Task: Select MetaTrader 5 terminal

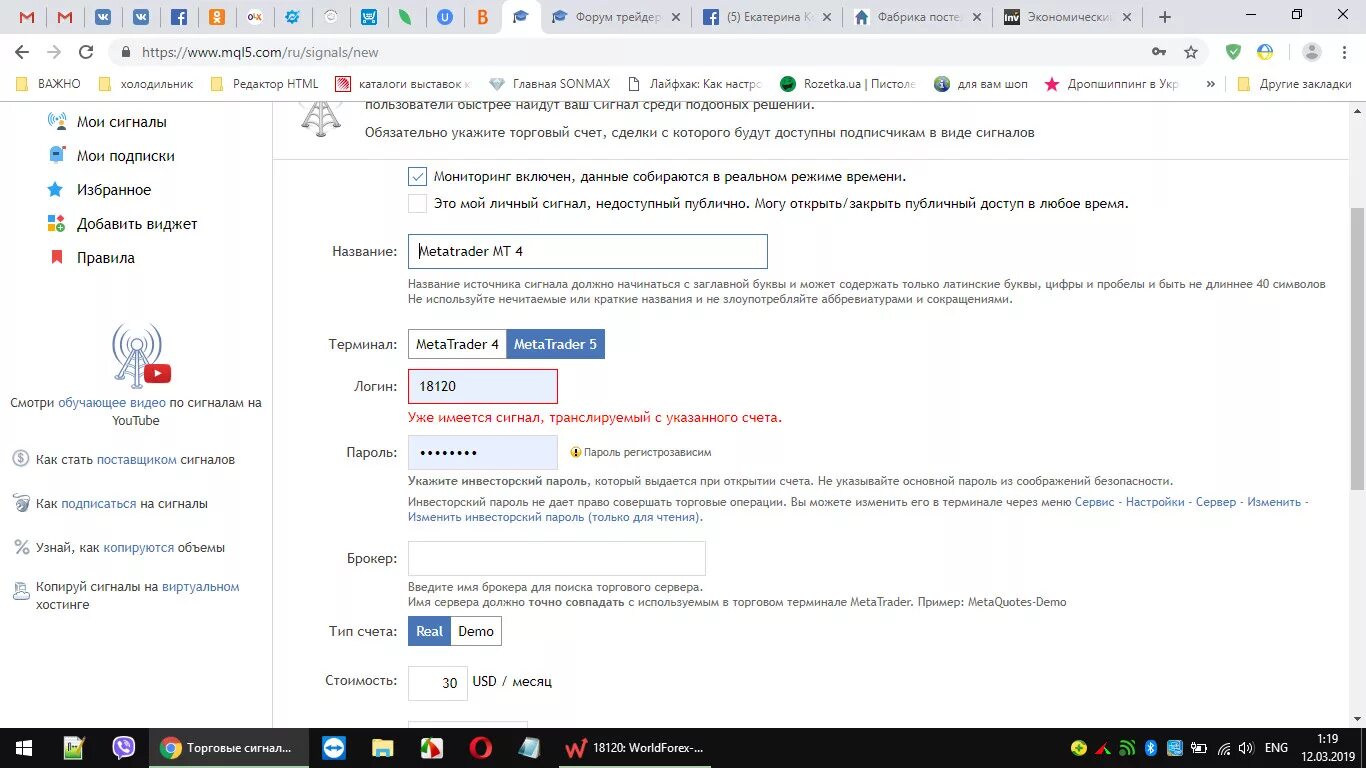Action: (555, 344)
